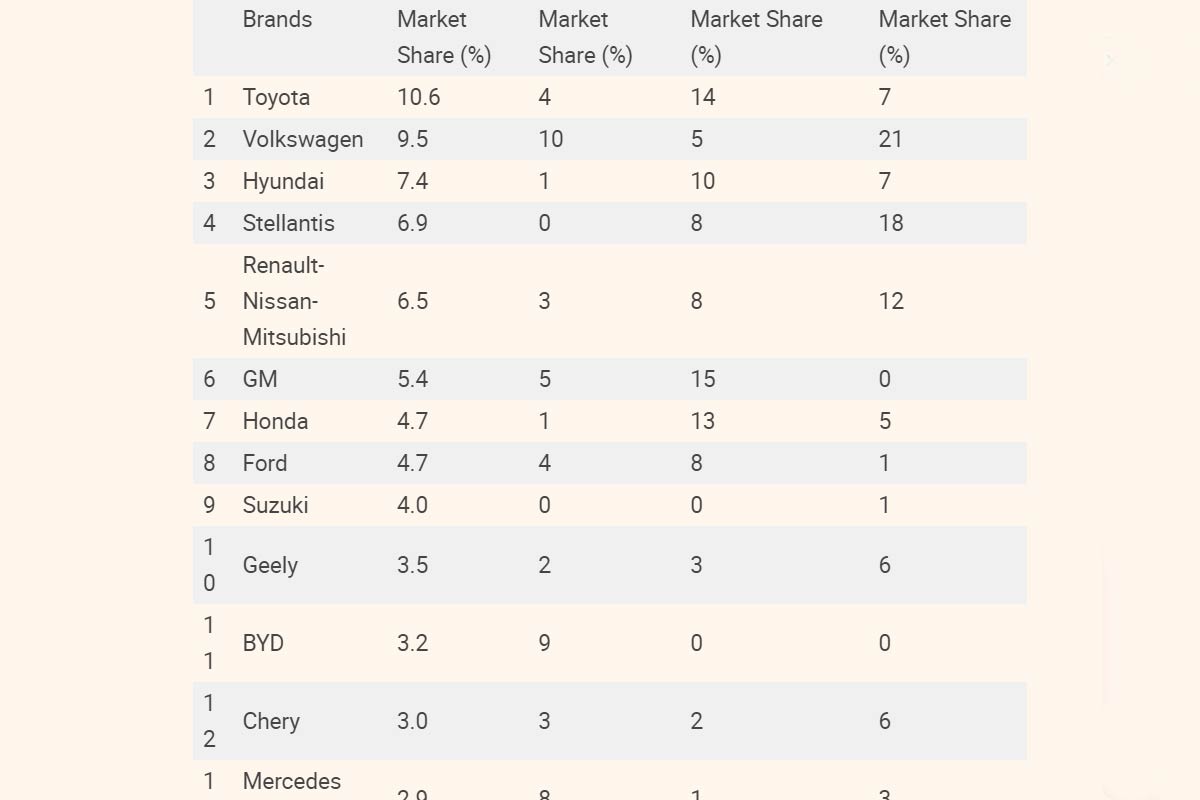The width and height of the screenshot is (1200, 800).
Task: Click Stellantis's 18 value in last column
Action: coord(890,224)
